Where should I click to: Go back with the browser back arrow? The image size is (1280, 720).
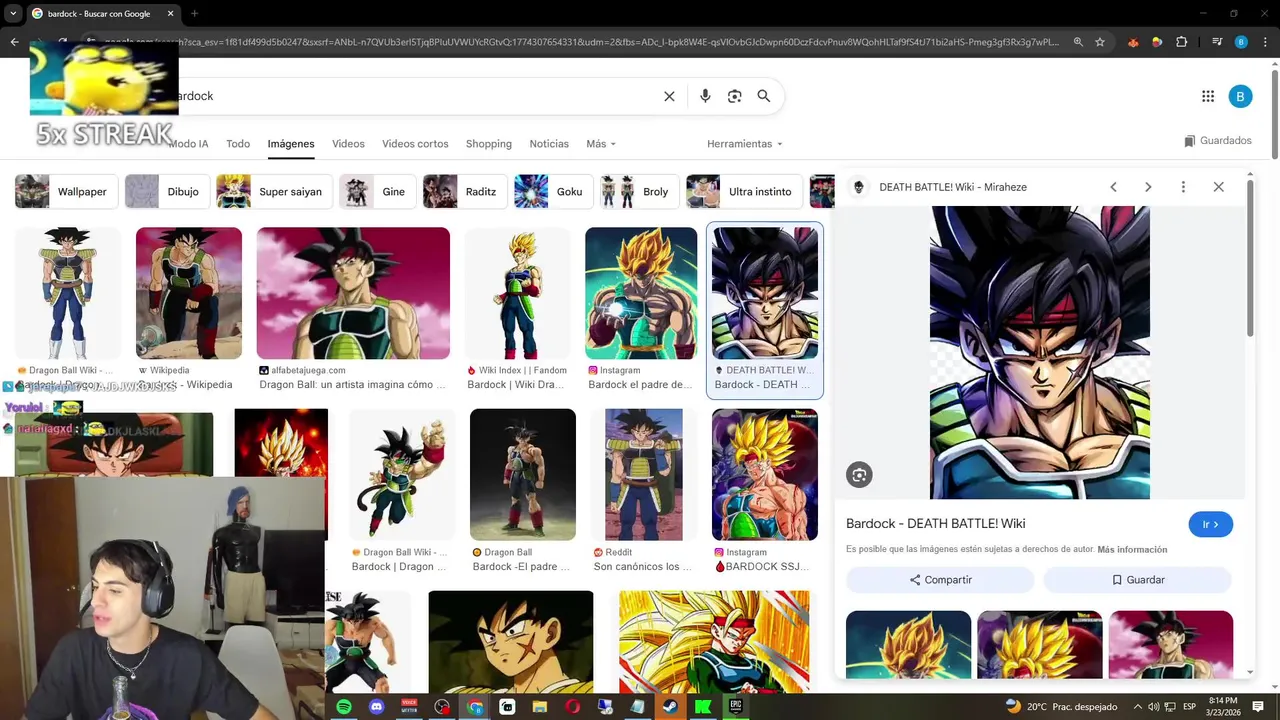(x=14, y=42)
